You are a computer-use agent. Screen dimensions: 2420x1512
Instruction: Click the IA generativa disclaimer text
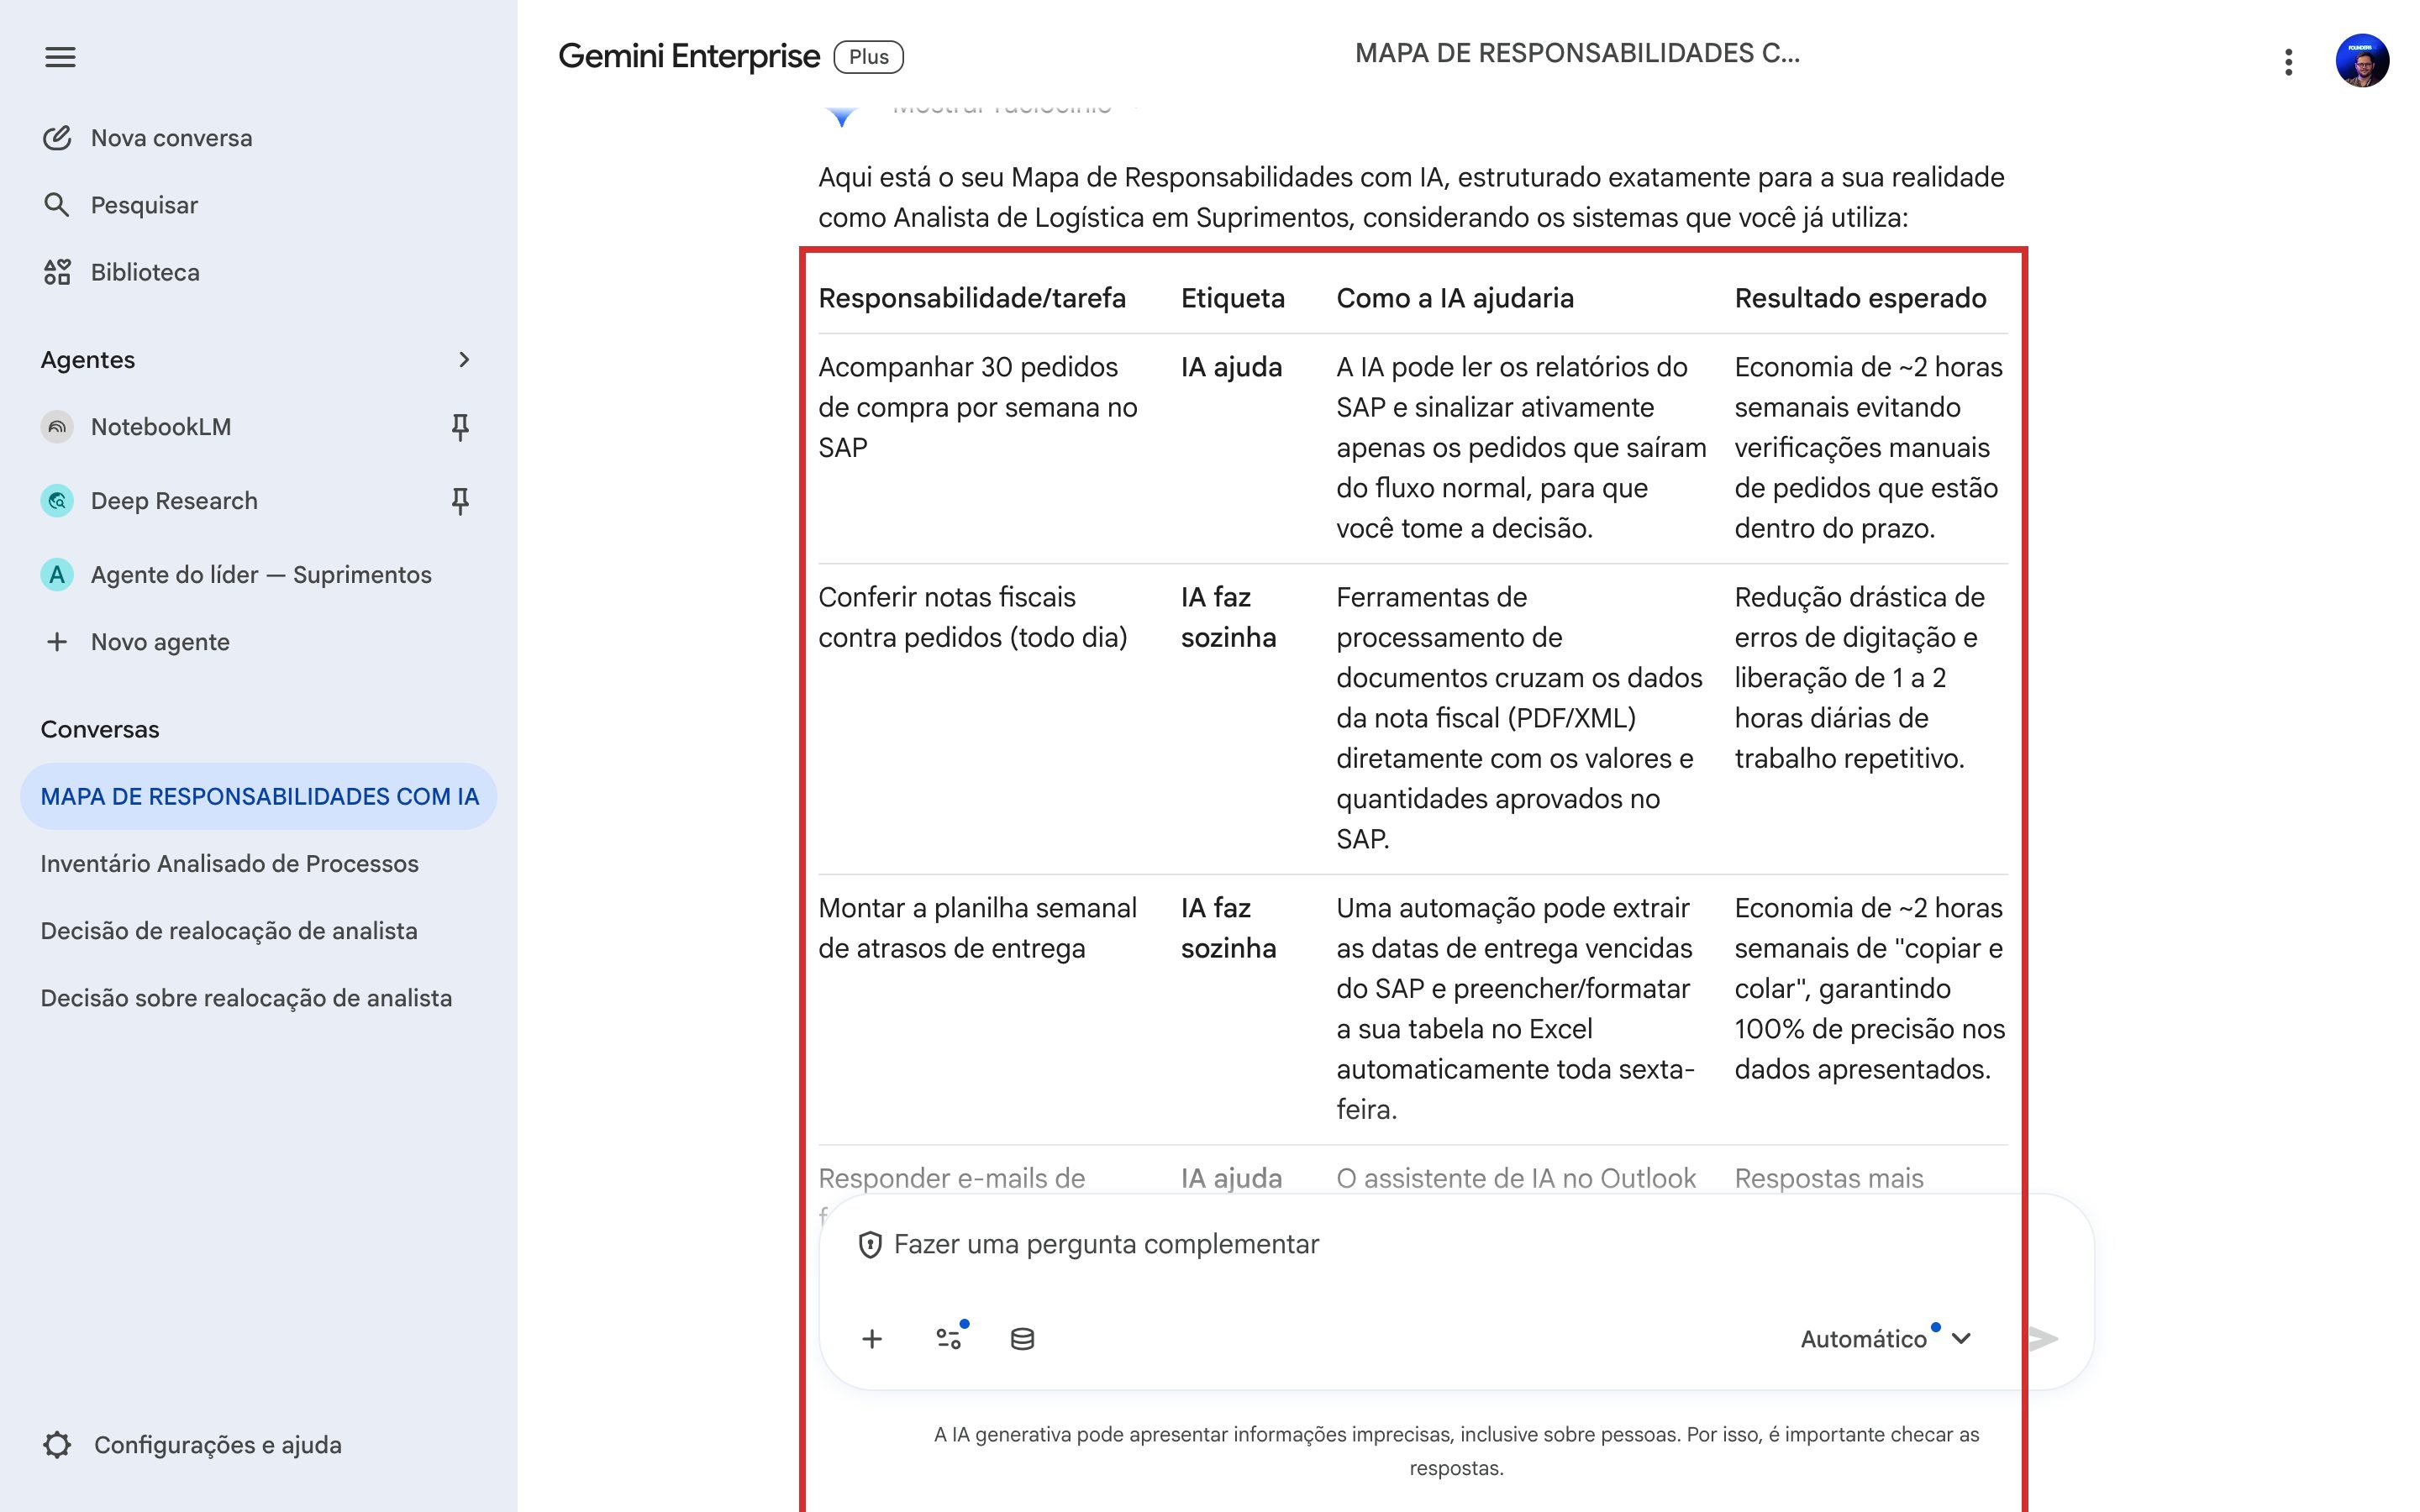tap(1456, 1451)
